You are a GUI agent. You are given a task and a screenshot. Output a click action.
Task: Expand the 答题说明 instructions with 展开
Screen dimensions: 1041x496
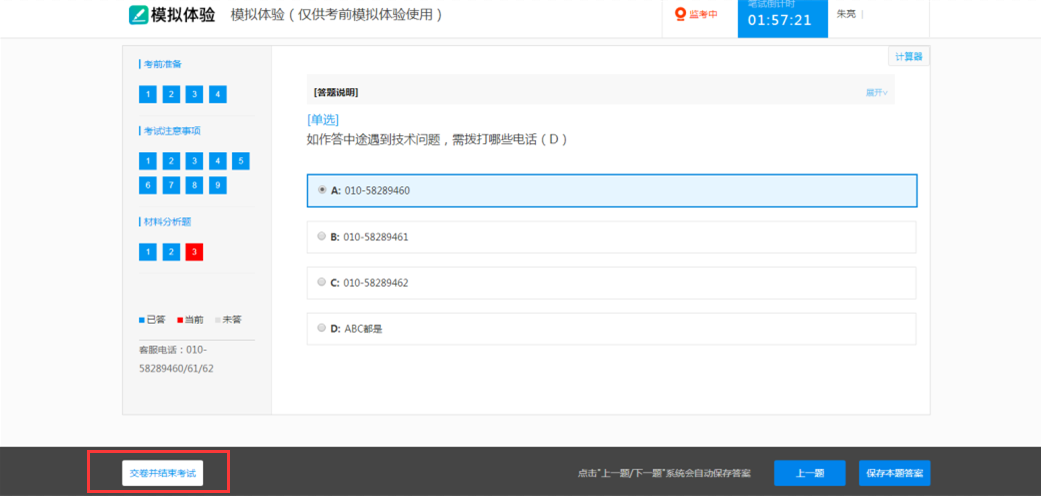(876, 93)
